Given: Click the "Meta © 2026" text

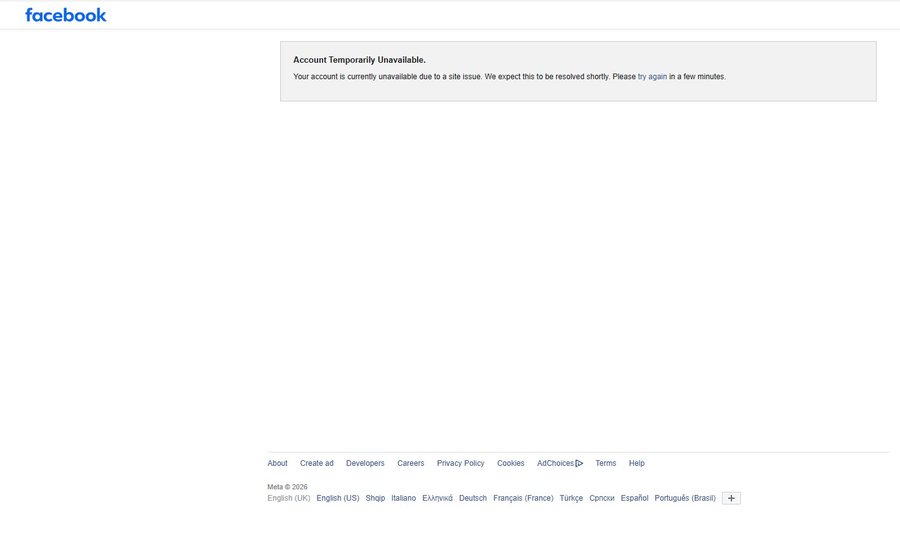Looking at the screenshot, I should click(287, 487).
